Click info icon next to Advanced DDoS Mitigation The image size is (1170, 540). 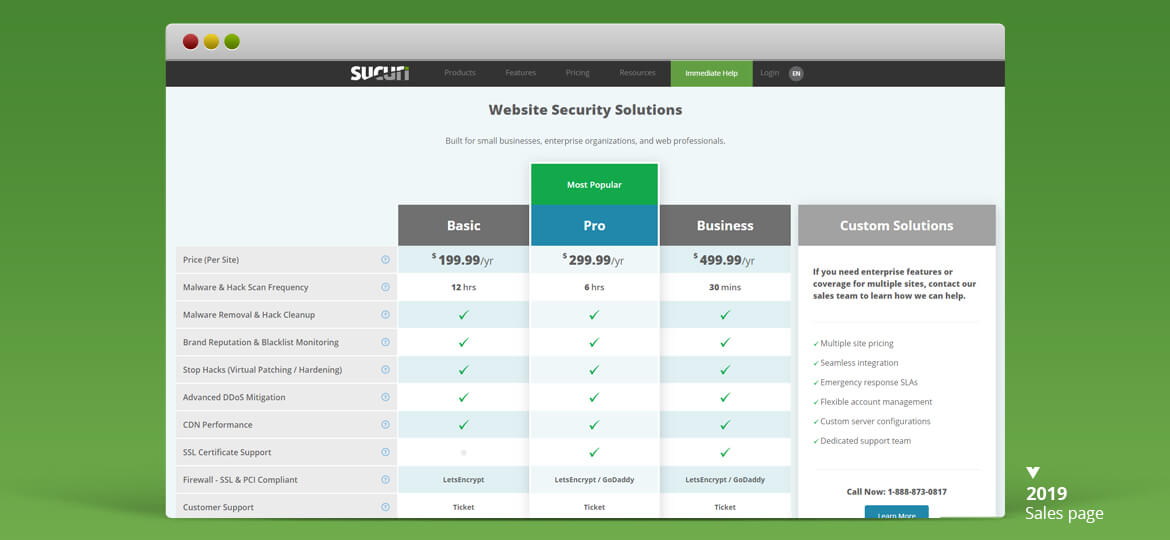click(x=385, y=397)
